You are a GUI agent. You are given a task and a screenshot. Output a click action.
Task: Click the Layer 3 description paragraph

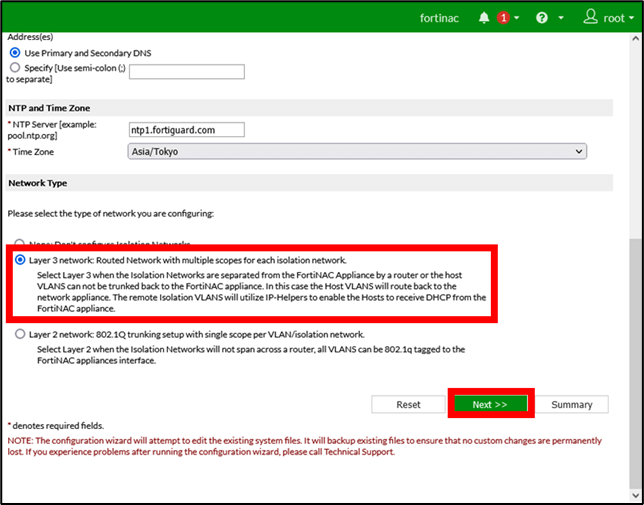[262, 292]
